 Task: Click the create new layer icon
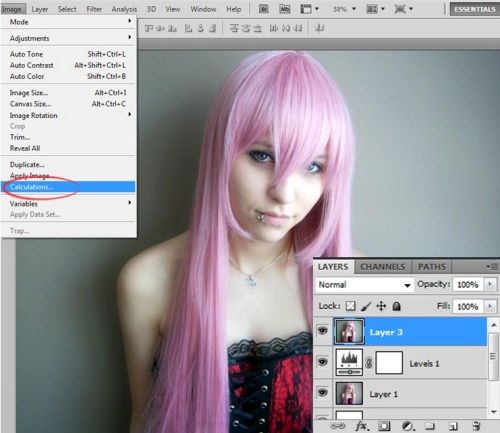pyautogui.click(x=453, y=426)
